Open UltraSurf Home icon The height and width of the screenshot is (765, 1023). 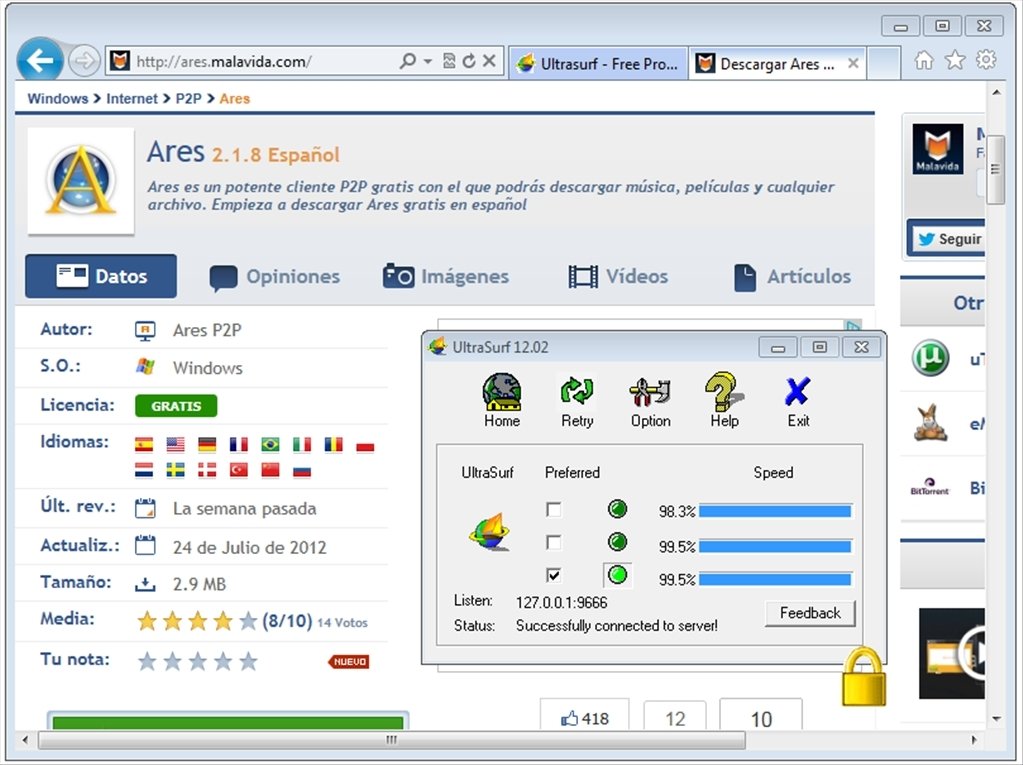[502, 393]
